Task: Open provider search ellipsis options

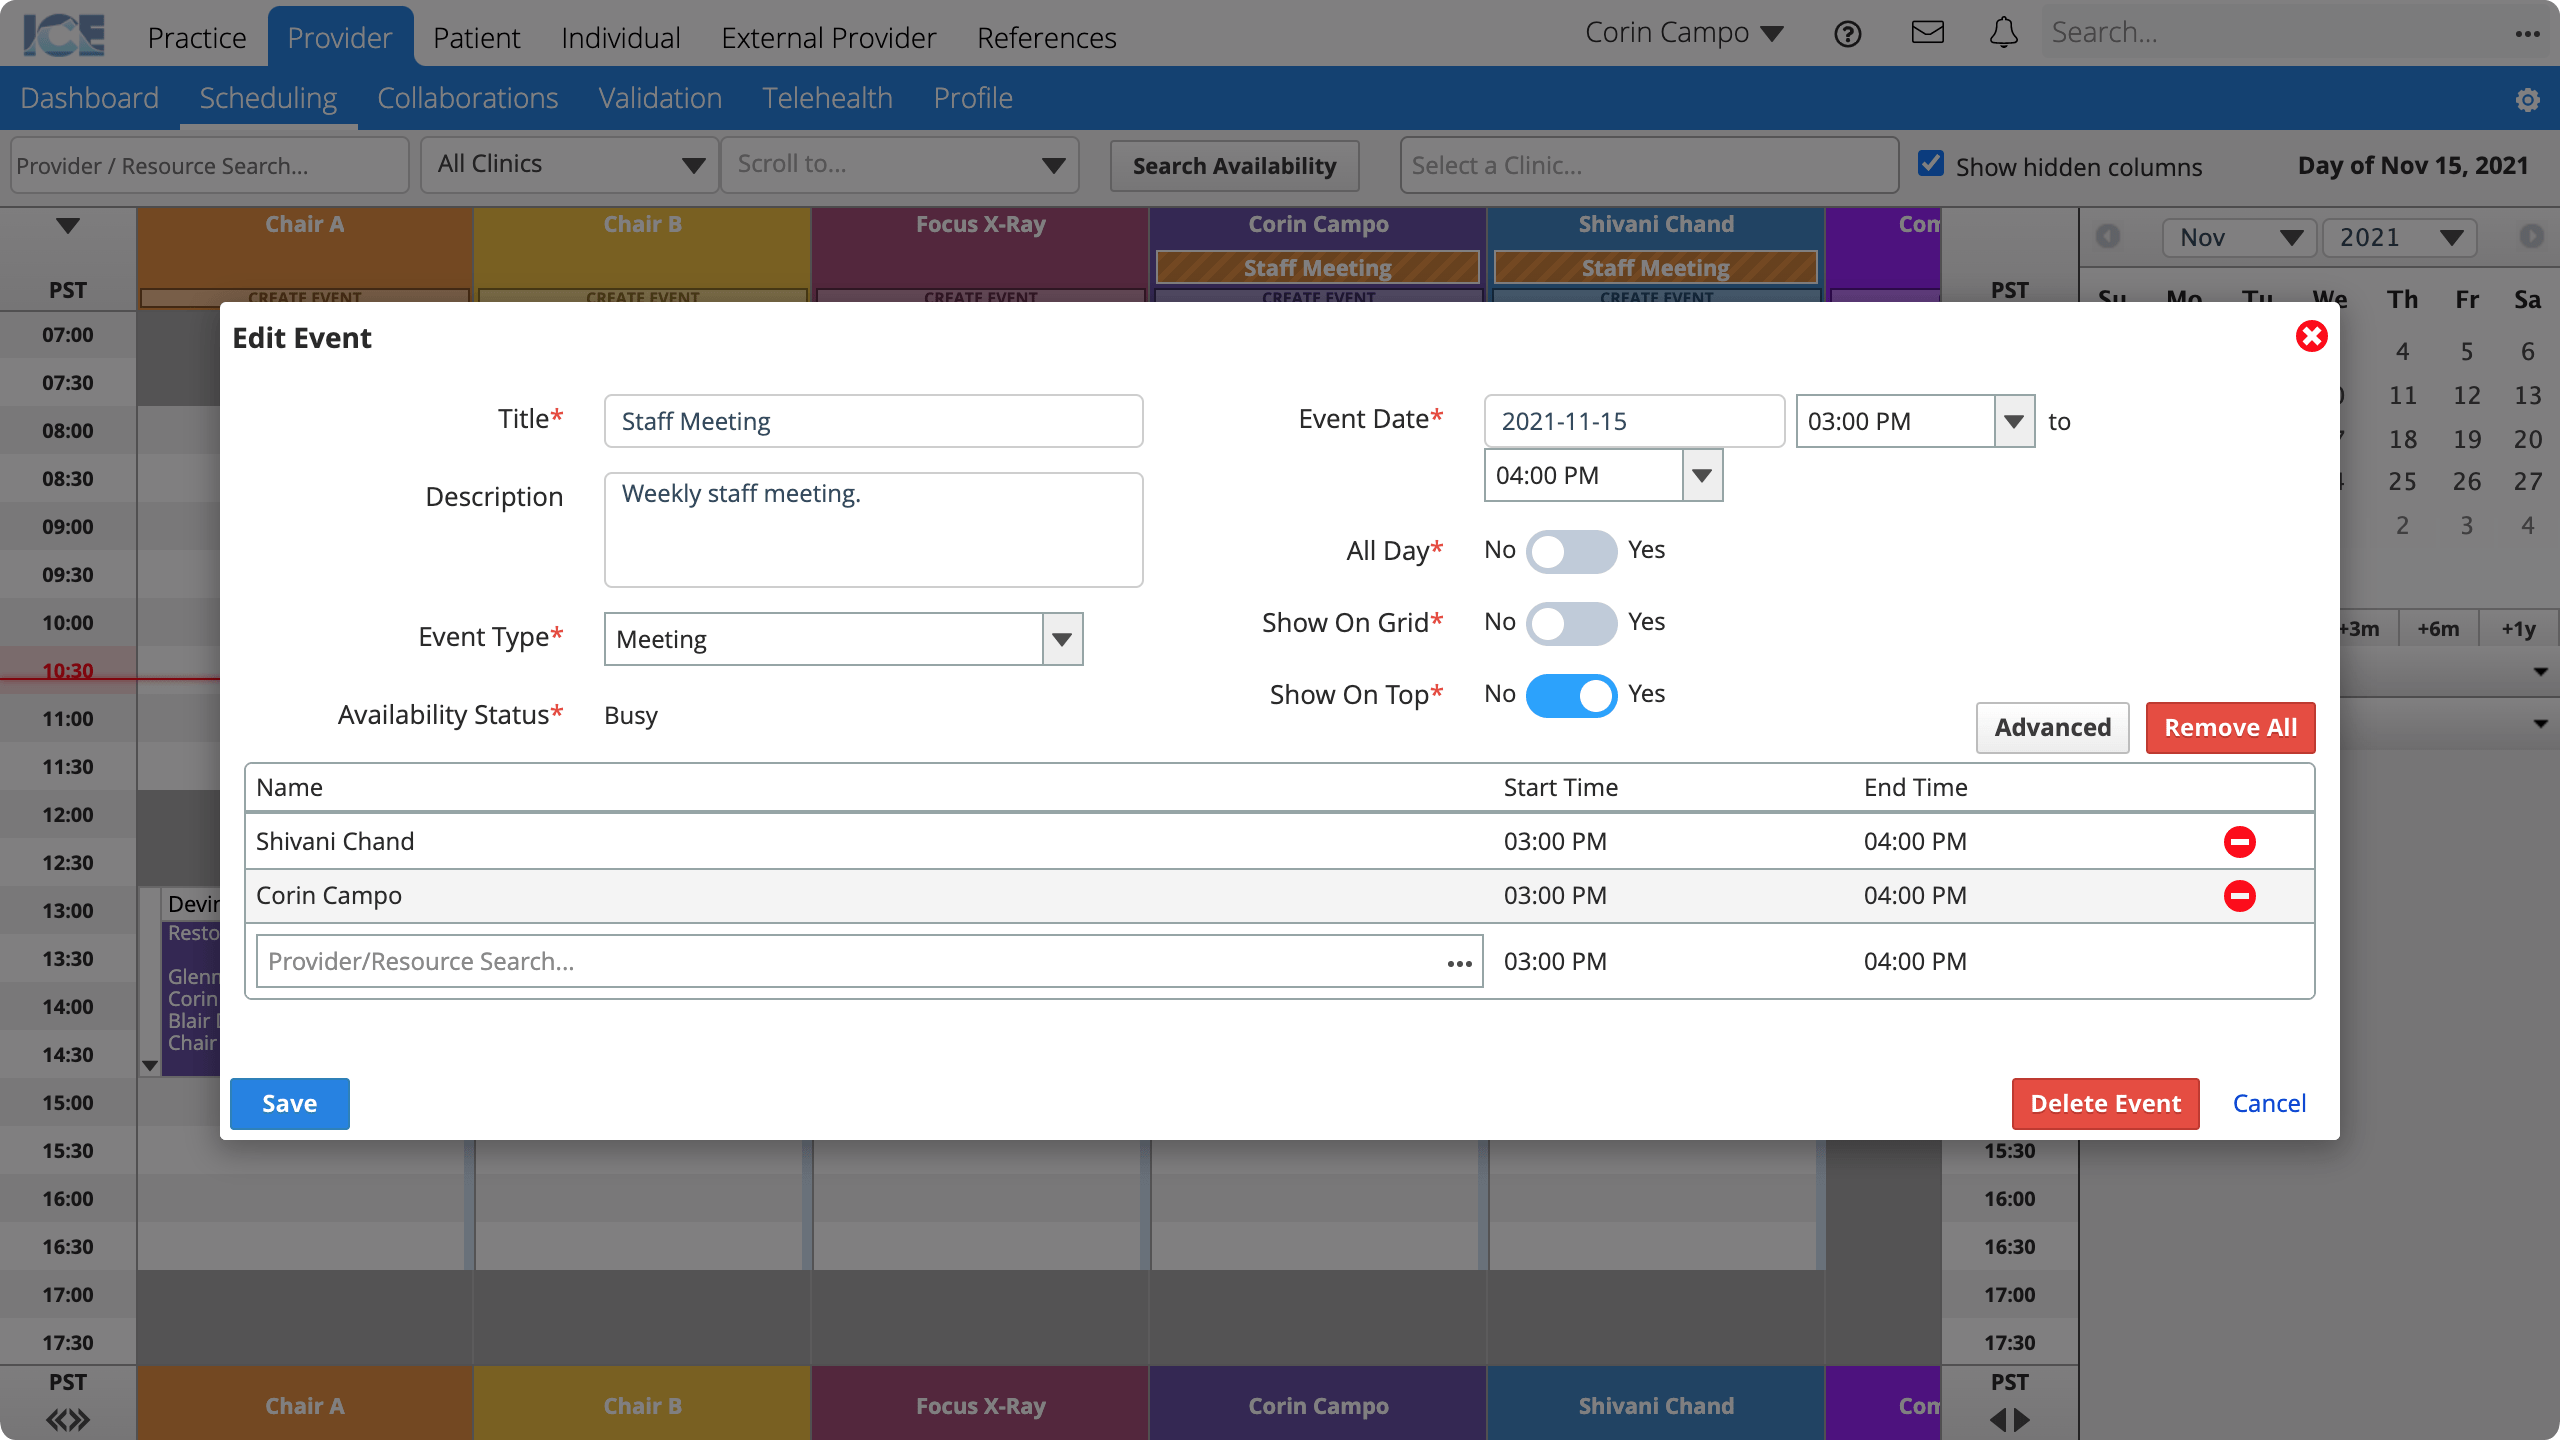Action: click(1459, 963)
